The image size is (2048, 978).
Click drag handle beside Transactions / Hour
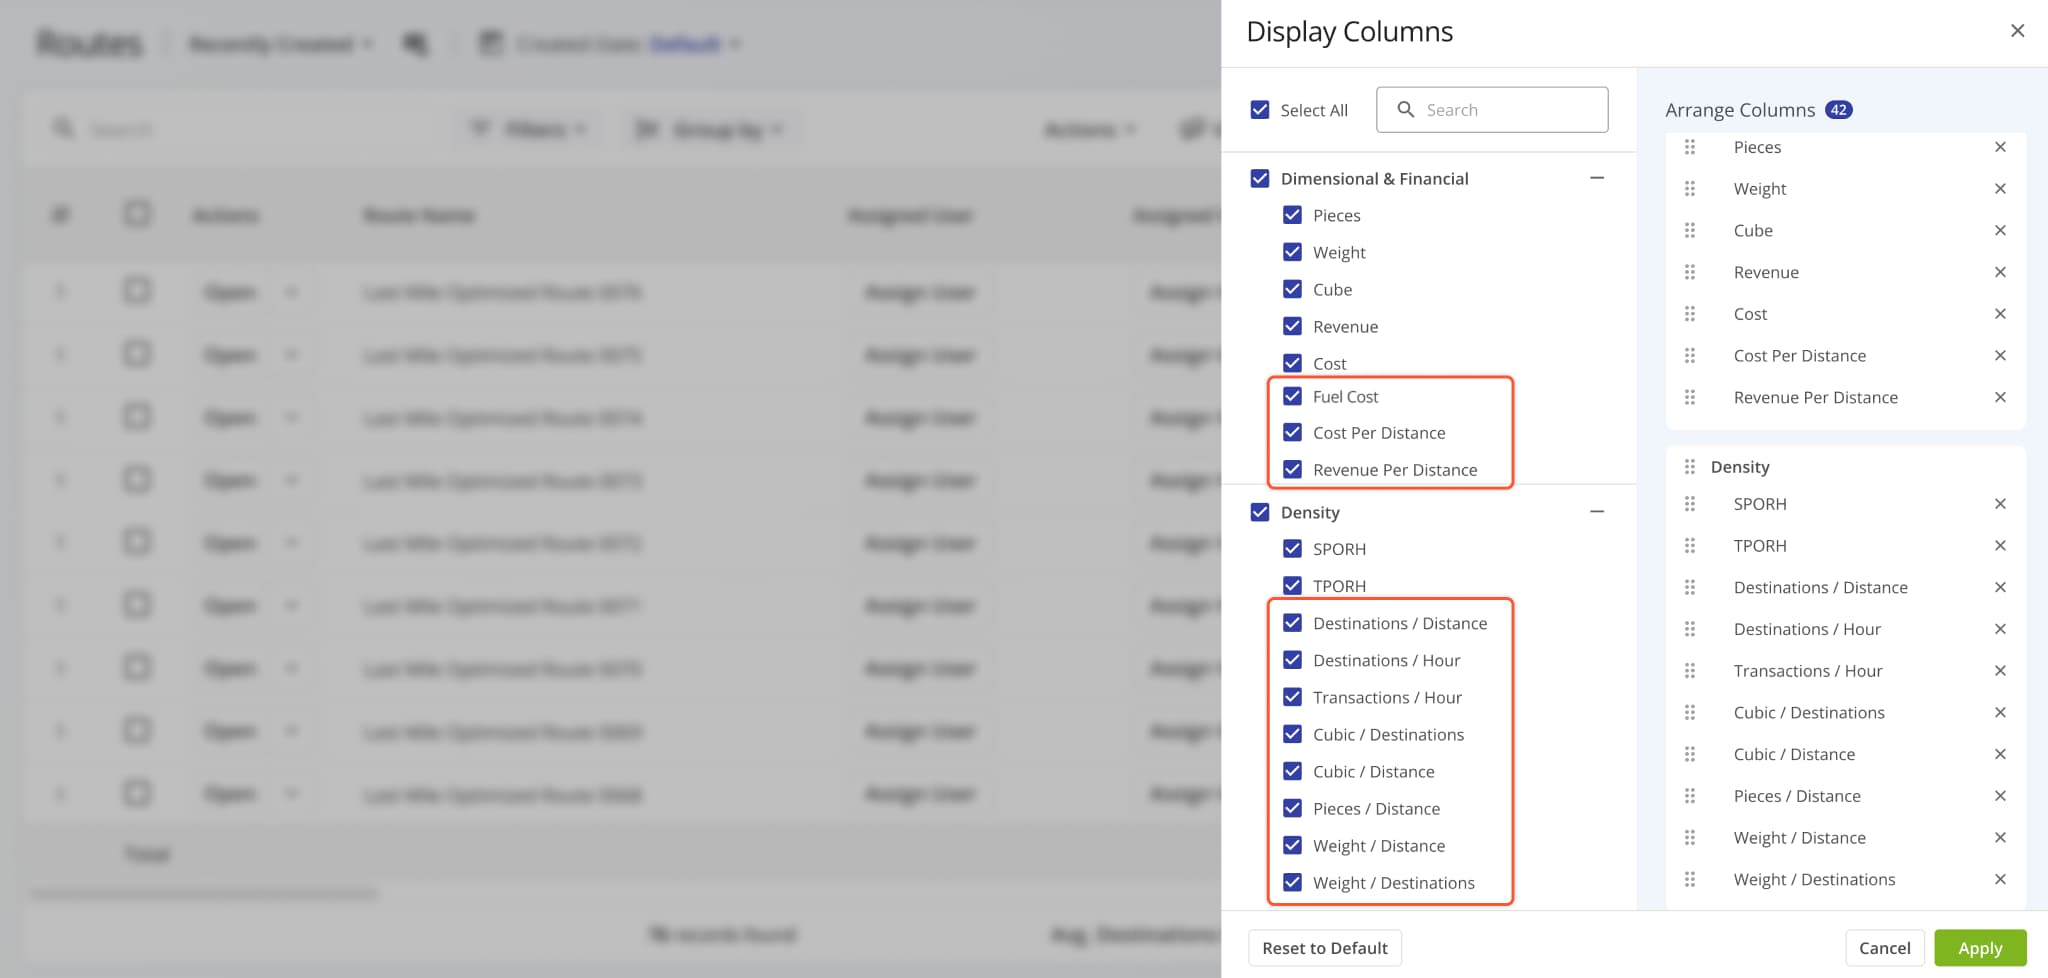coord(1690,671)
